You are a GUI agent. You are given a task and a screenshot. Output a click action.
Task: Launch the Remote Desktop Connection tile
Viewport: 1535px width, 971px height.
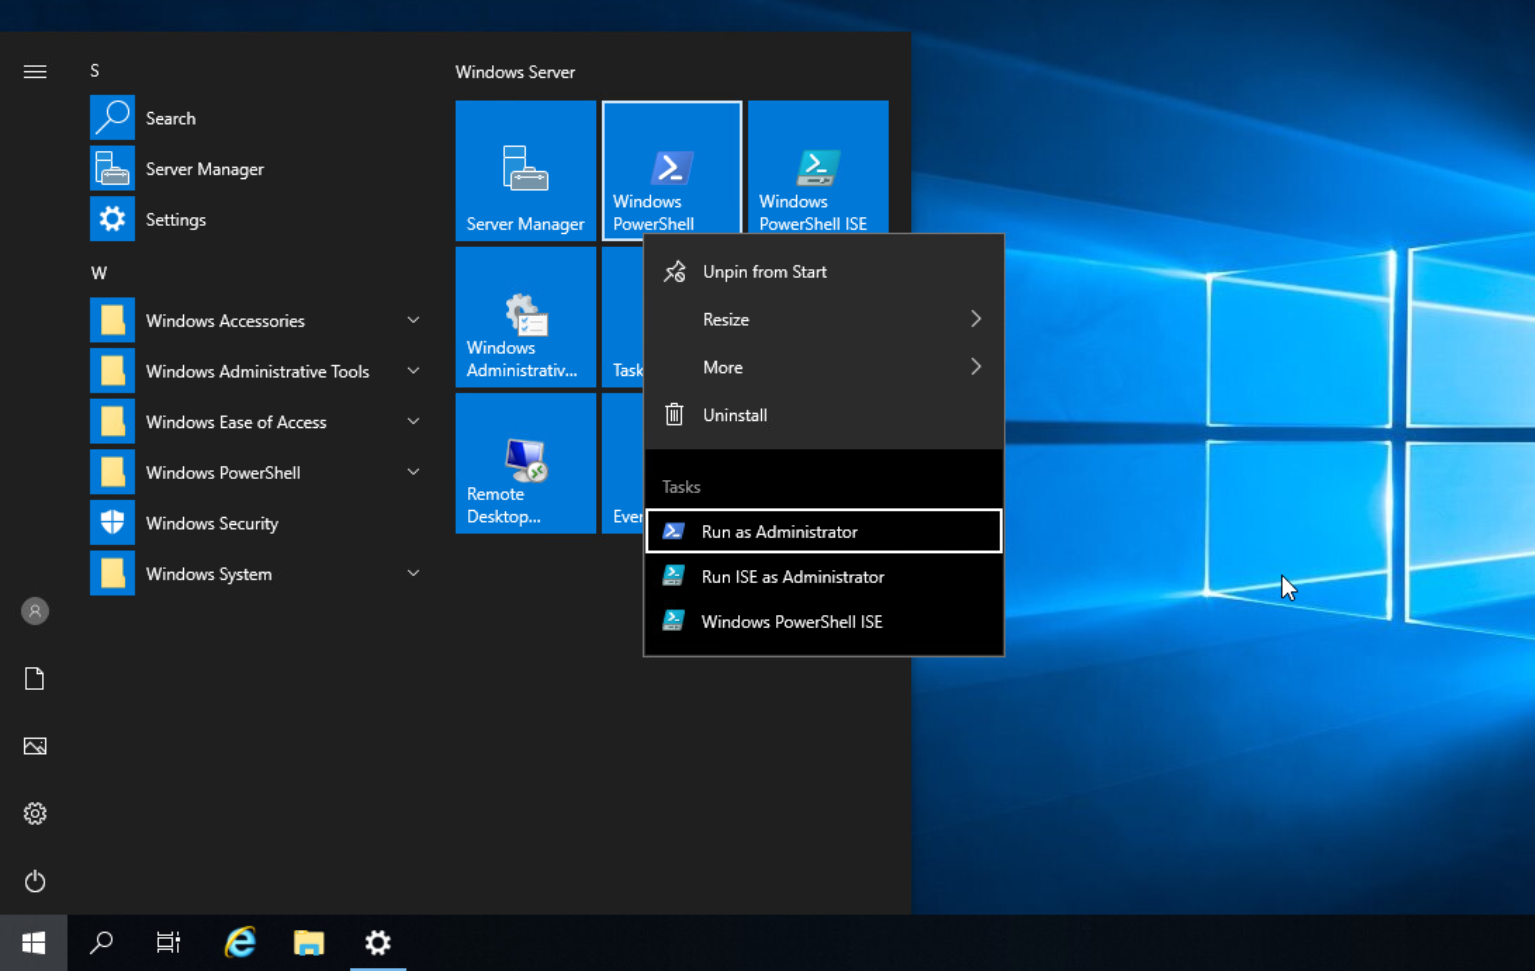click(x=525, y=463)
